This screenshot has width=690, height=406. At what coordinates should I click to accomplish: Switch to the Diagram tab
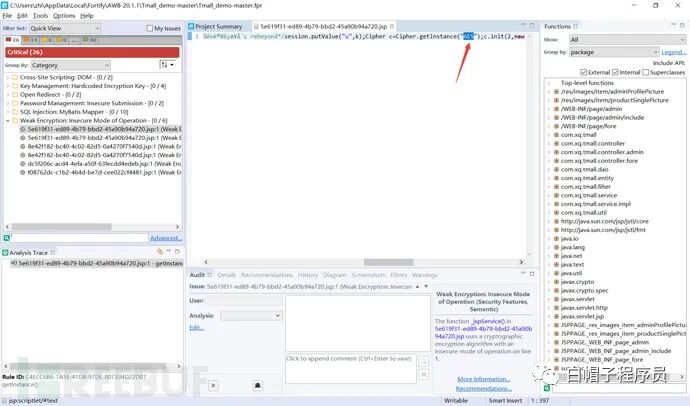point(334,275)
